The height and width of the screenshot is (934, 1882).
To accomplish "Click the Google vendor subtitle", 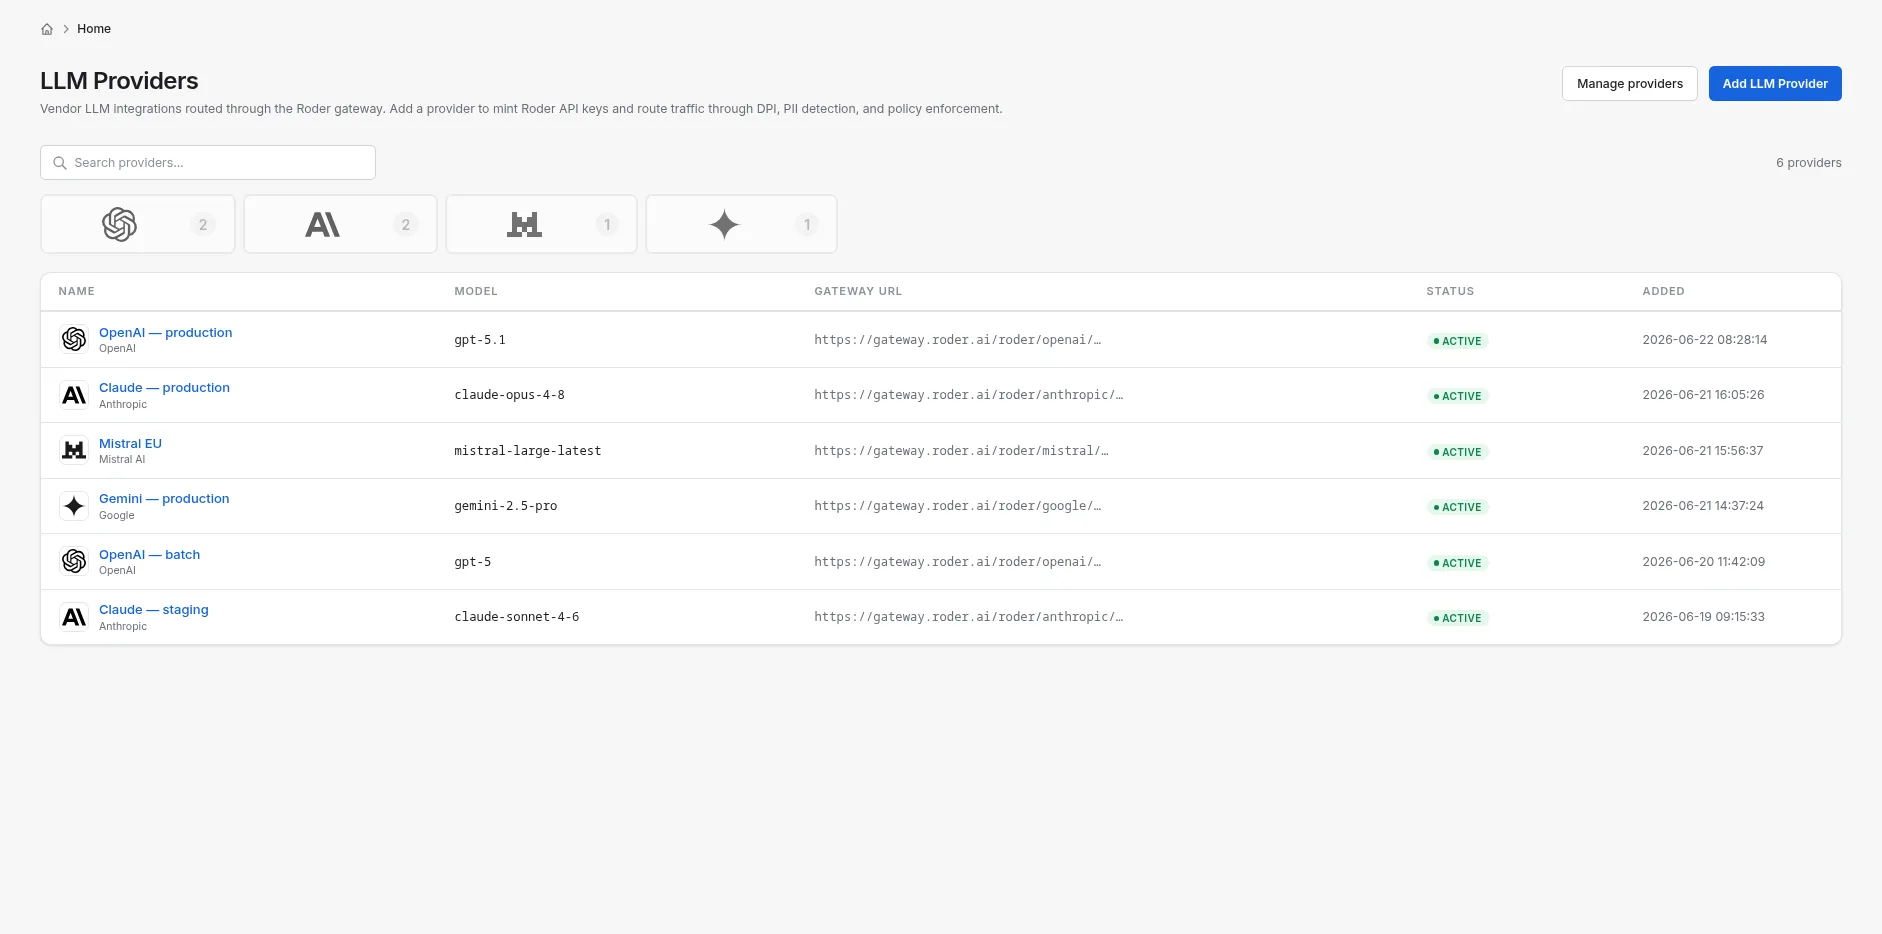I will click(x=116, y=516).
